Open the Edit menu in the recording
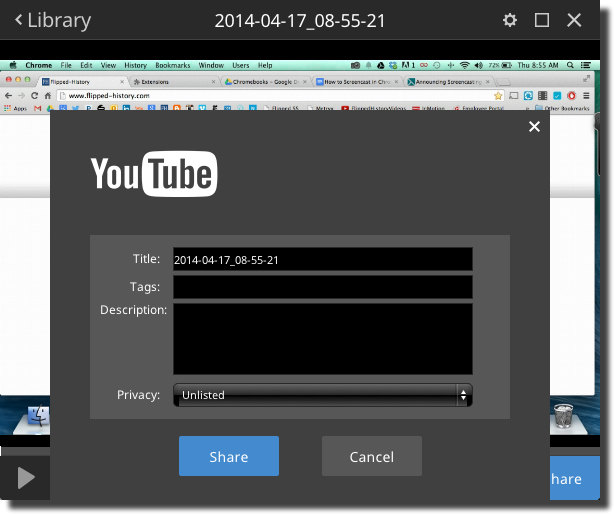This screenshot has width=614, height=514. point(86,65)
